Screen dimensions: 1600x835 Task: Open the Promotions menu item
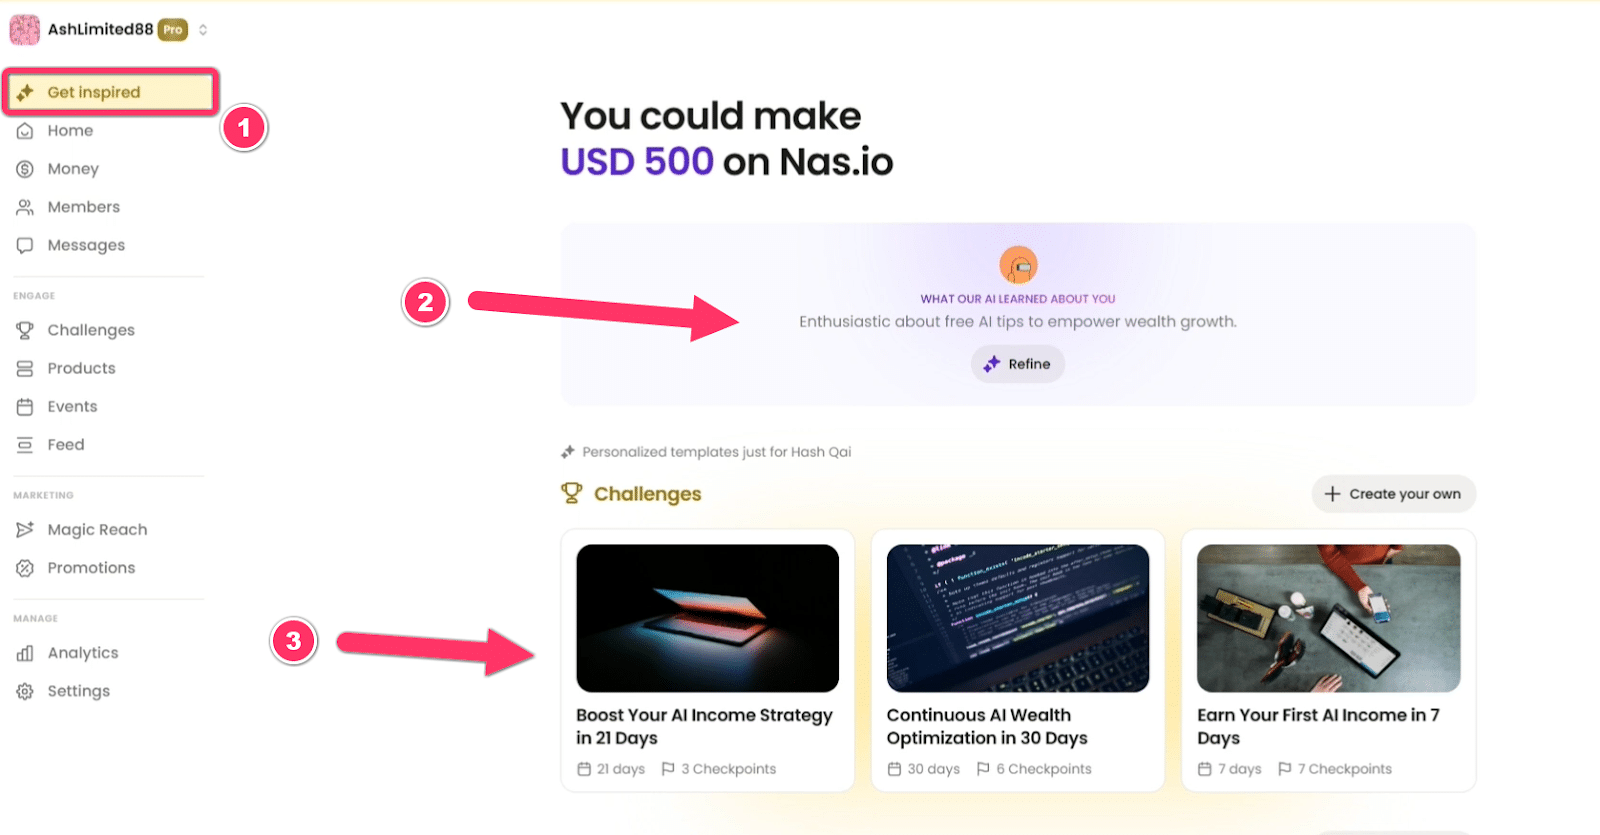click(x=91, y=568)
